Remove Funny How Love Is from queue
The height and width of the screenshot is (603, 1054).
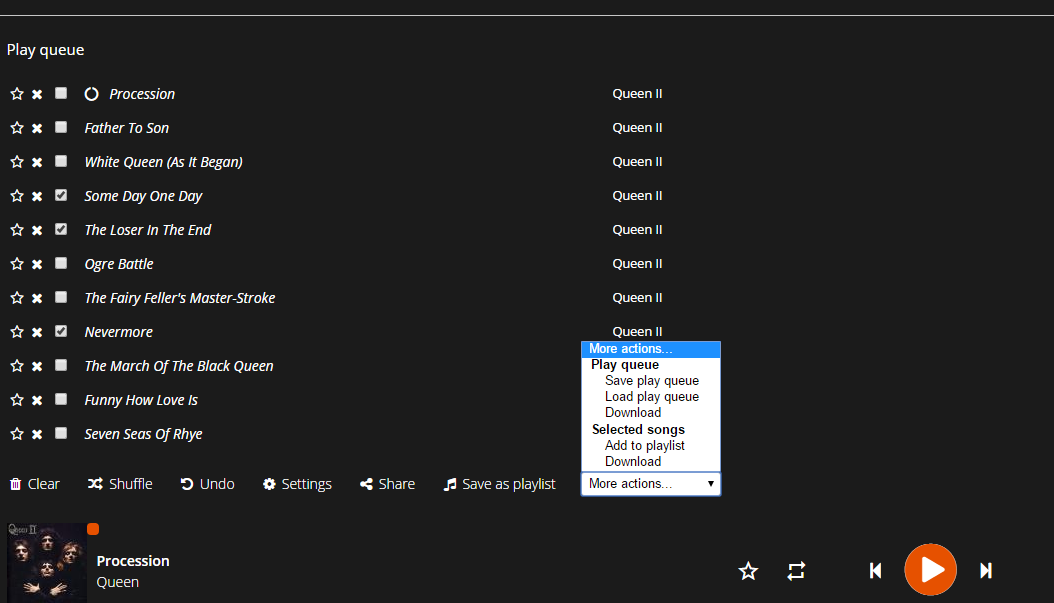37,400
